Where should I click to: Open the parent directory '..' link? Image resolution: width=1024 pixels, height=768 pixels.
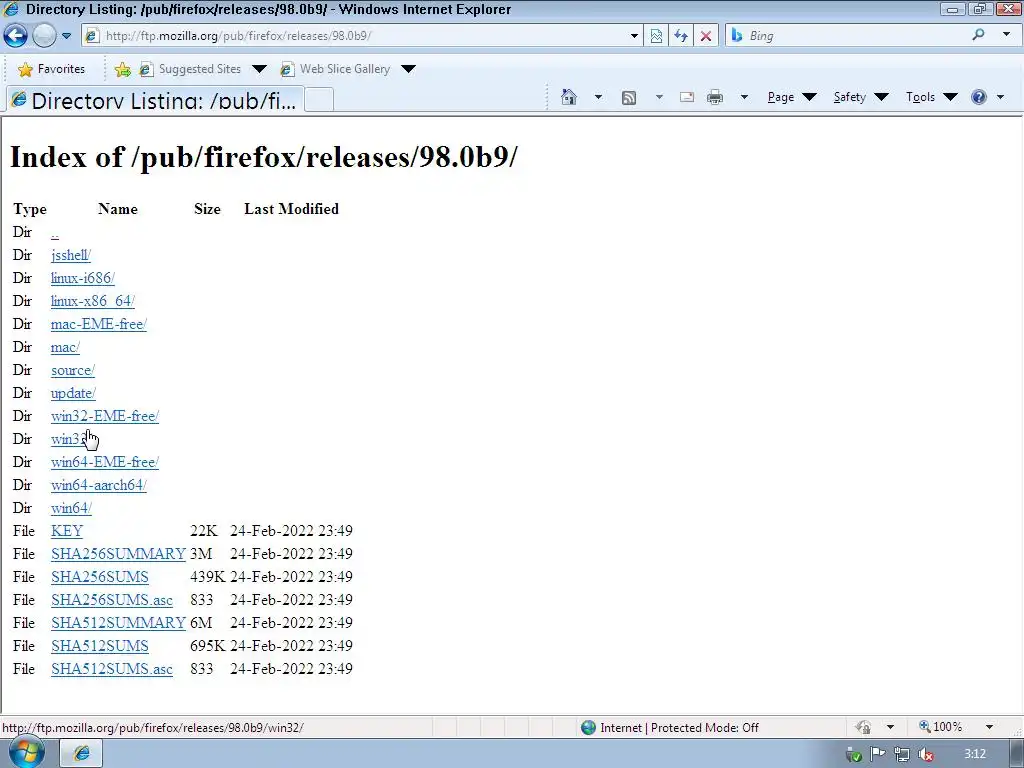55,232
